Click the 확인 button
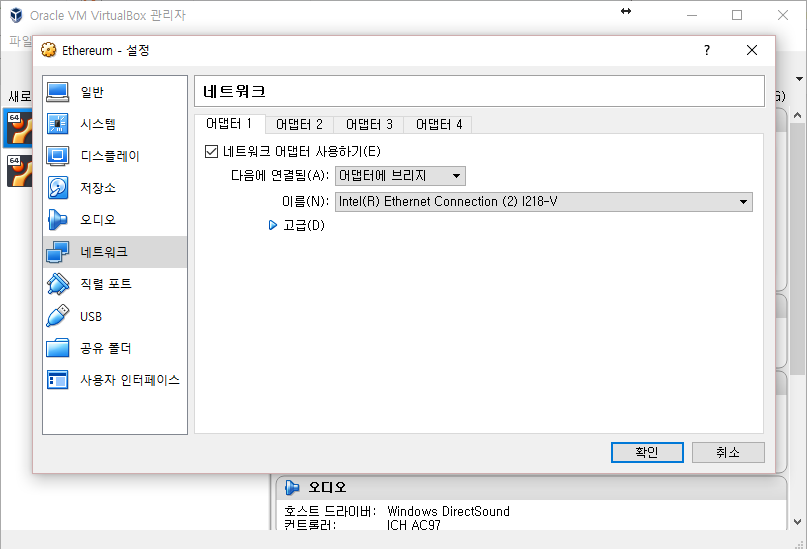Image resolution: width=807 pixels, height=549 pixels. coord(647,452)
